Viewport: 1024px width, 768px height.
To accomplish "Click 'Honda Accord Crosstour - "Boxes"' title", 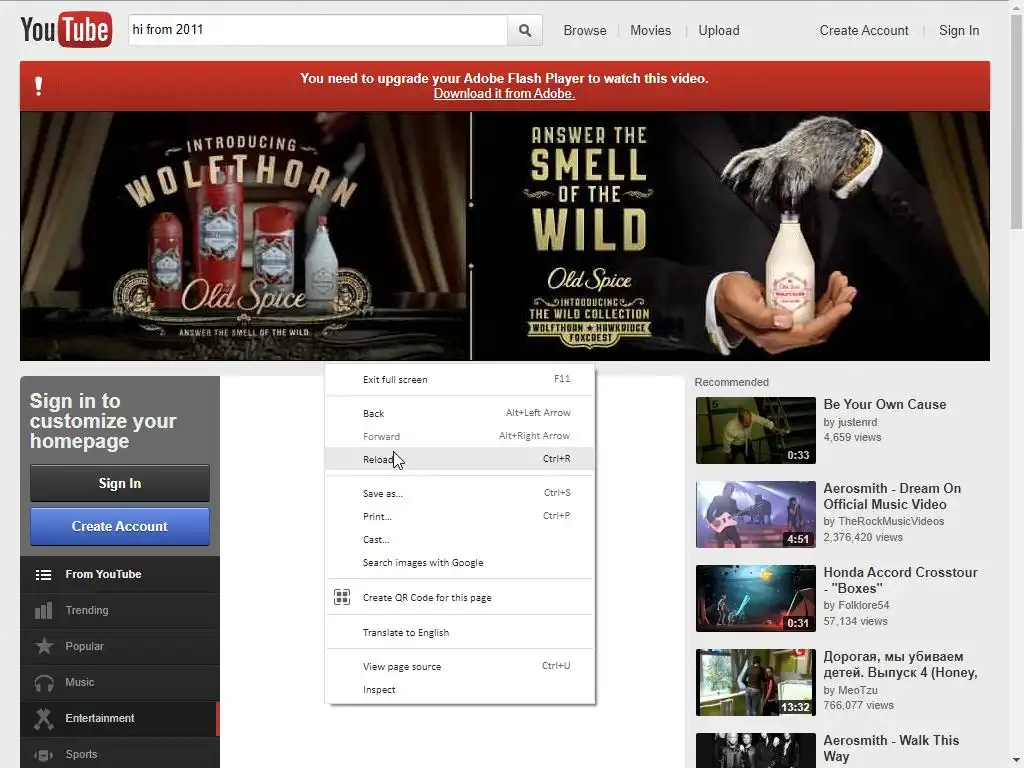I will (900, 580).
